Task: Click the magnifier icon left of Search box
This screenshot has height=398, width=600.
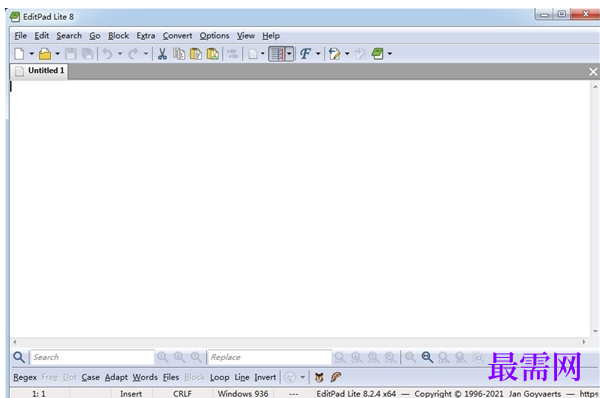Action: tap(19, 357)
